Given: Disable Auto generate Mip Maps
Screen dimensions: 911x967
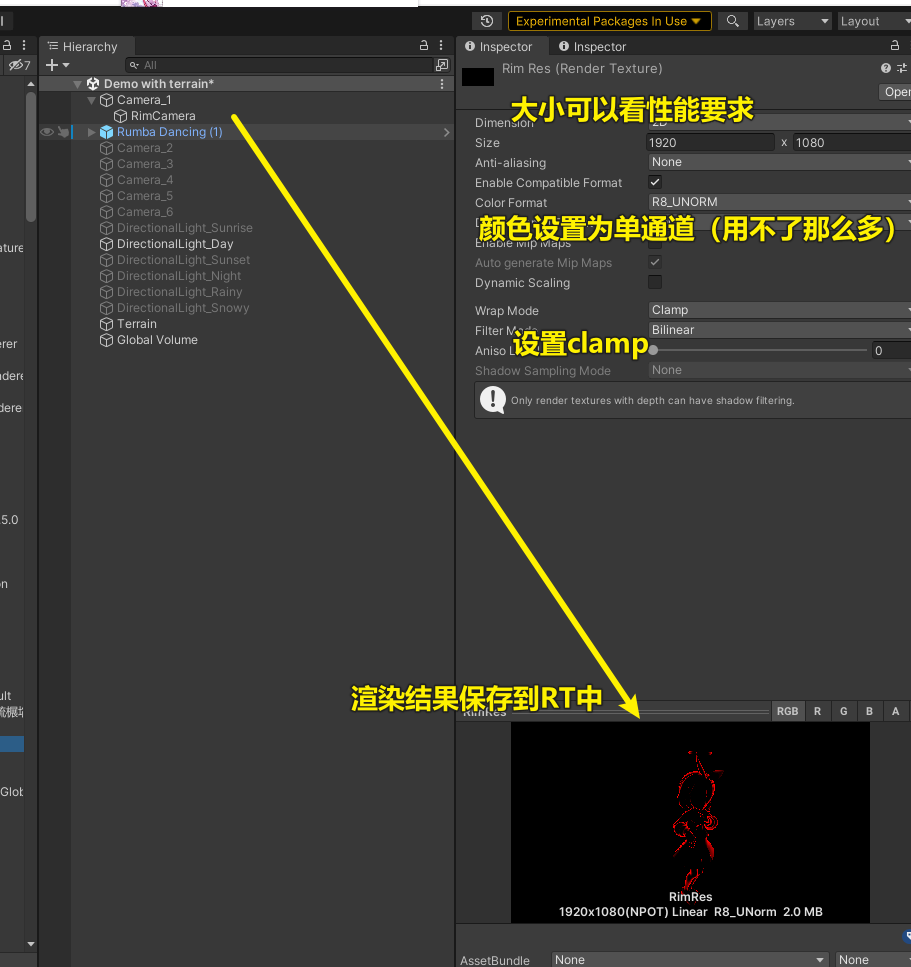Looking at the screenshot, I should (x=654, y=262).
